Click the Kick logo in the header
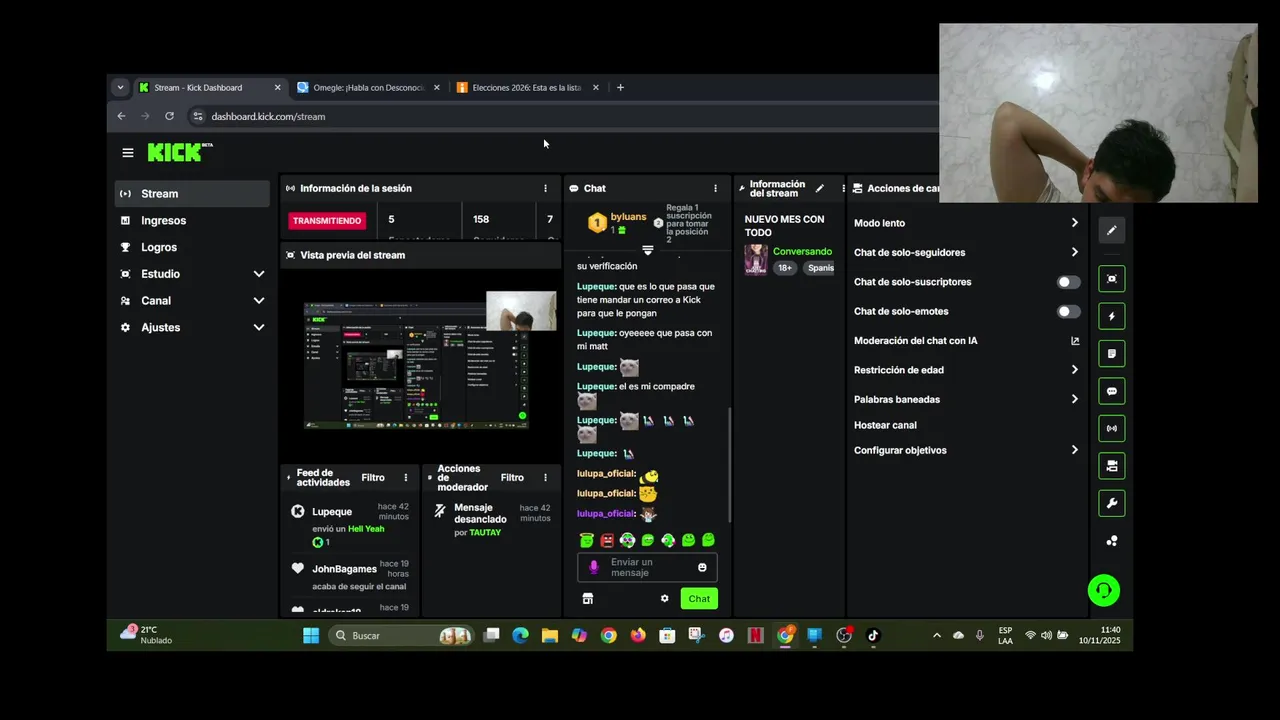Image resolution: width=1280 pixels, height=720 pixels. tap(180, 152)
